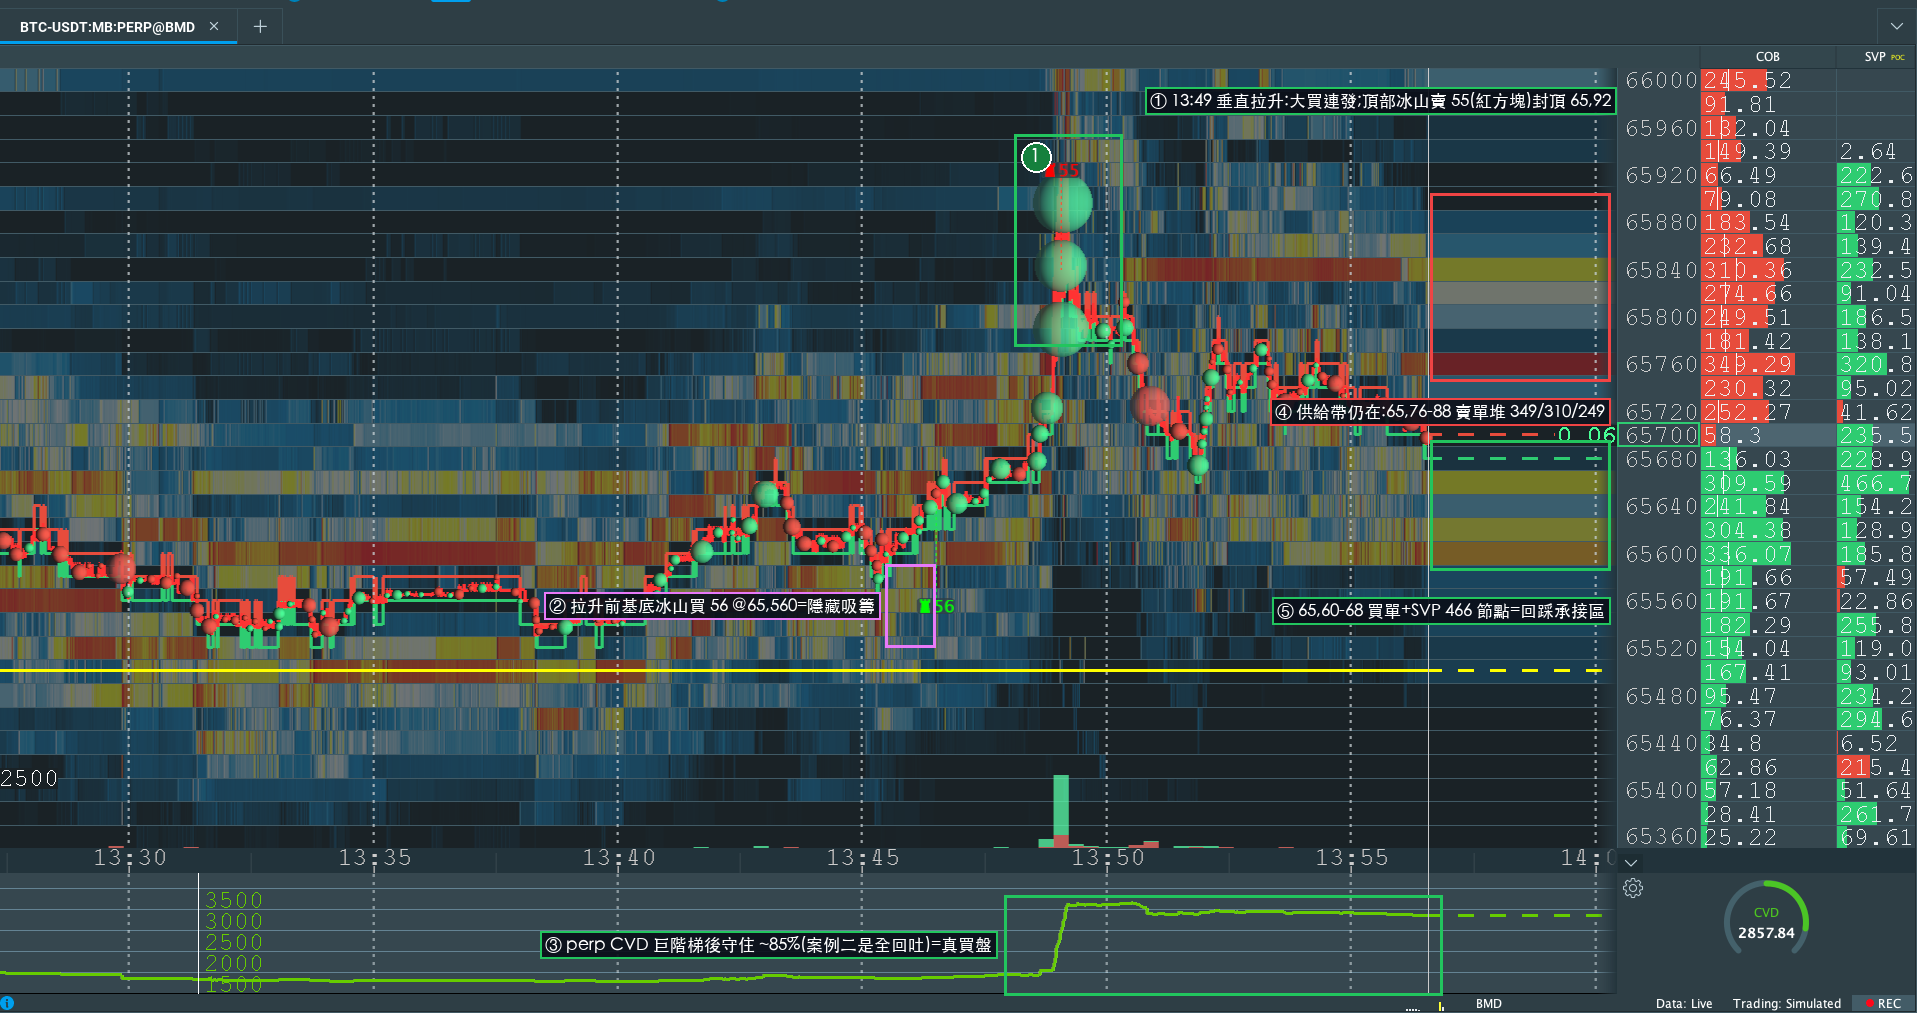Screen dimensions: 1917x1013
Task: Click price level 65840
Action: pos(1661,270)
